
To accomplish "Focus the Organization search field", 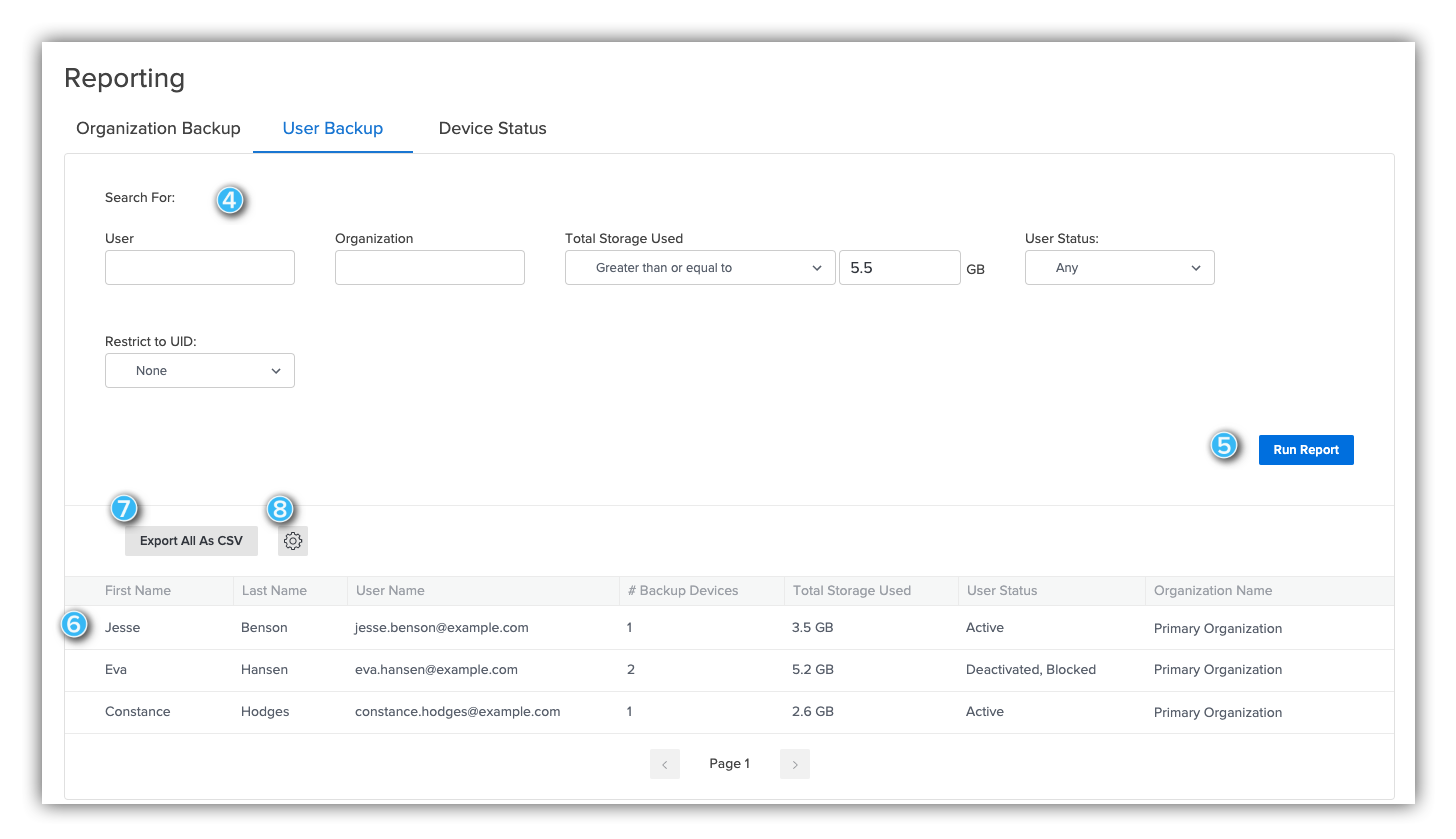I will (430, 268).
